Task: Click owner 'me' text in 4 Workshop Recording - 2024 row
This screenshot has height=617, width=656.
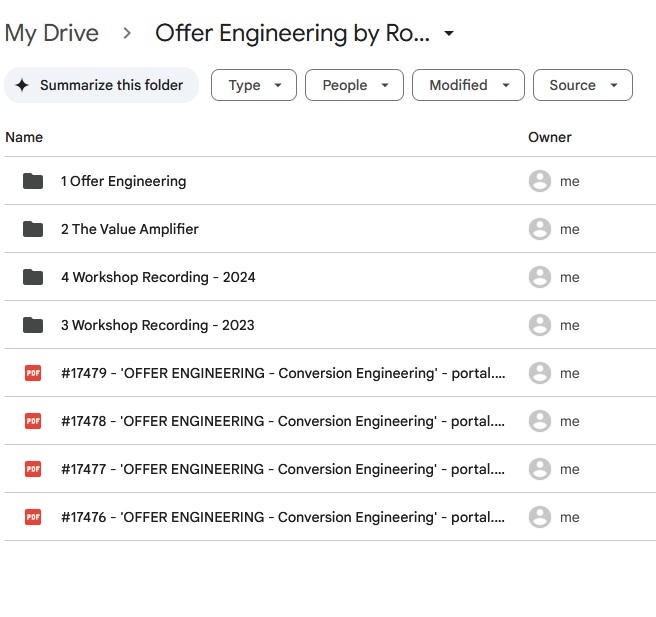Action: tap(570, 277)
